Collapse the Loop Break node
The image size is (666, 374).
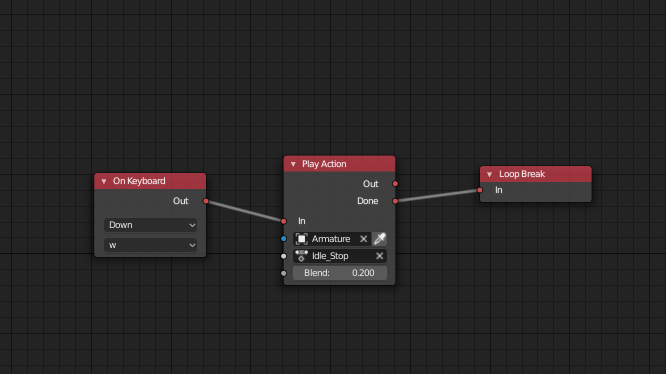click(489, 174)
